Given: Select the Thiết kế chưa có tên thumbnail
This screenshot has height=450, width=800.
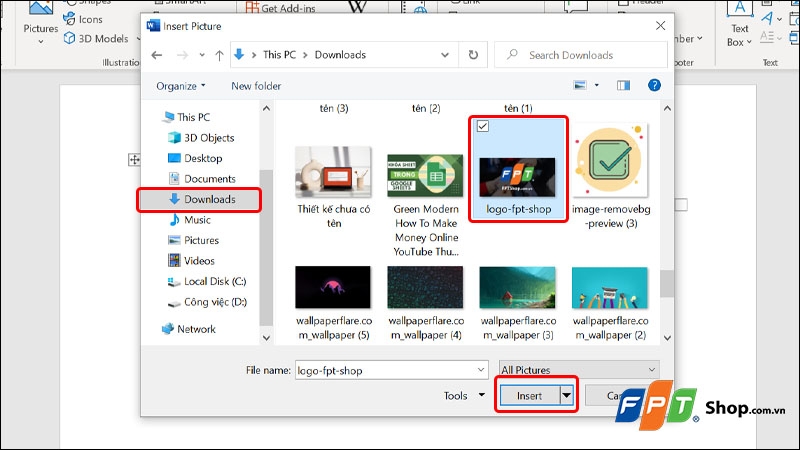Looking at the screenshot, I should pyautogui.click(x=333, y=175).
